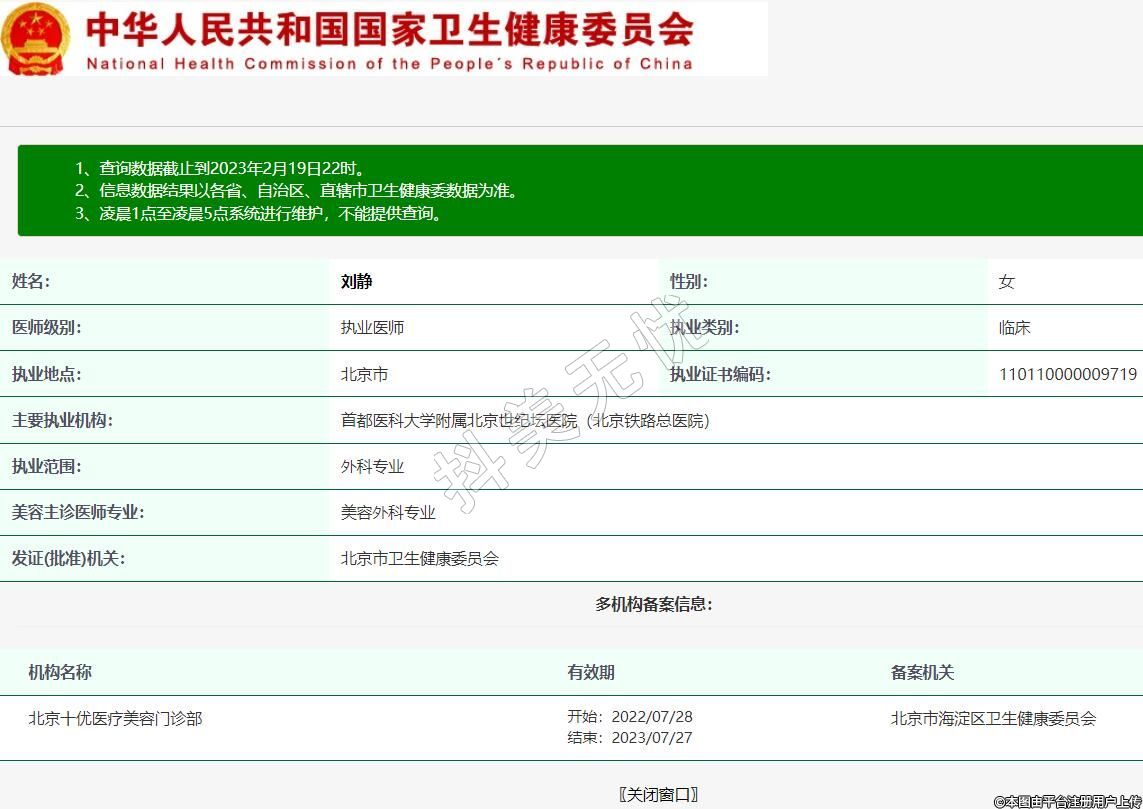Click the 备案机关 column header
The width and height of the screenshot is (1143, 809).
pos(922,673)
